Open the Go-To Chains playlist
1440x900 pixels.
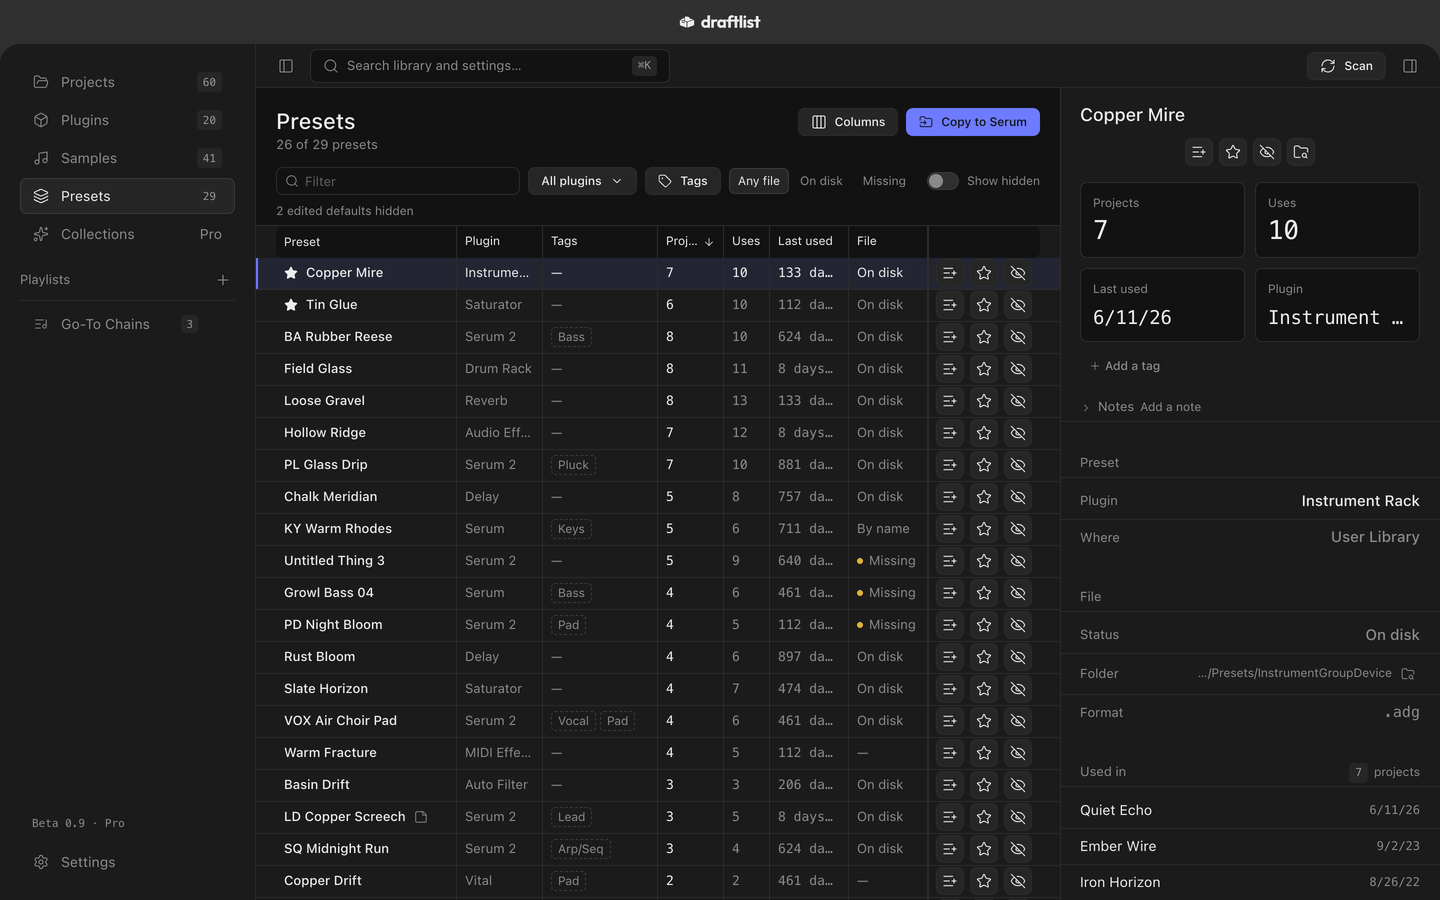click(x=127, y=324)
